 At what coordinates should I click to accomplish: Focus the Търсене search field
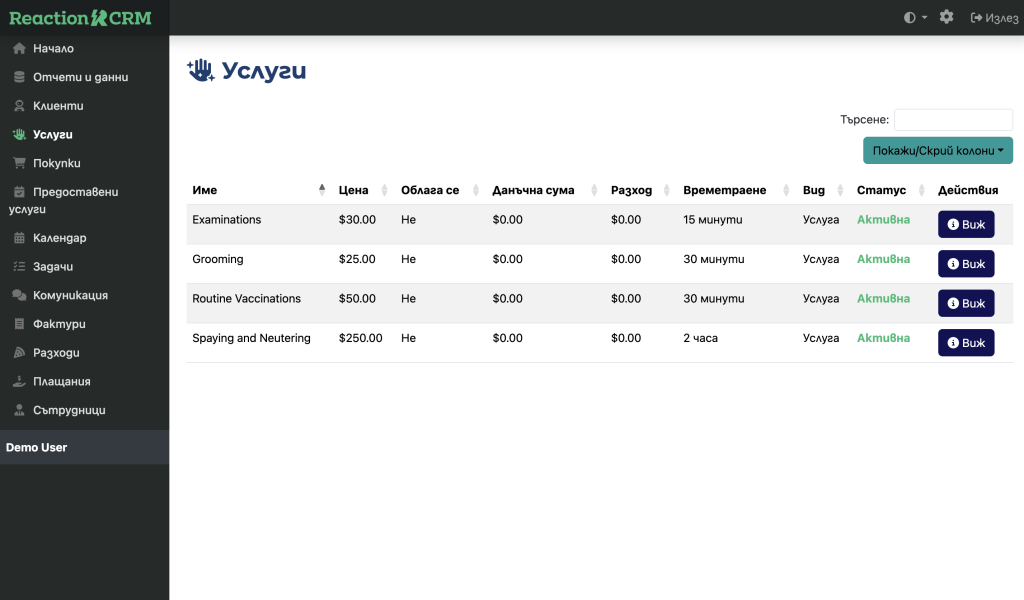point(952,120)
